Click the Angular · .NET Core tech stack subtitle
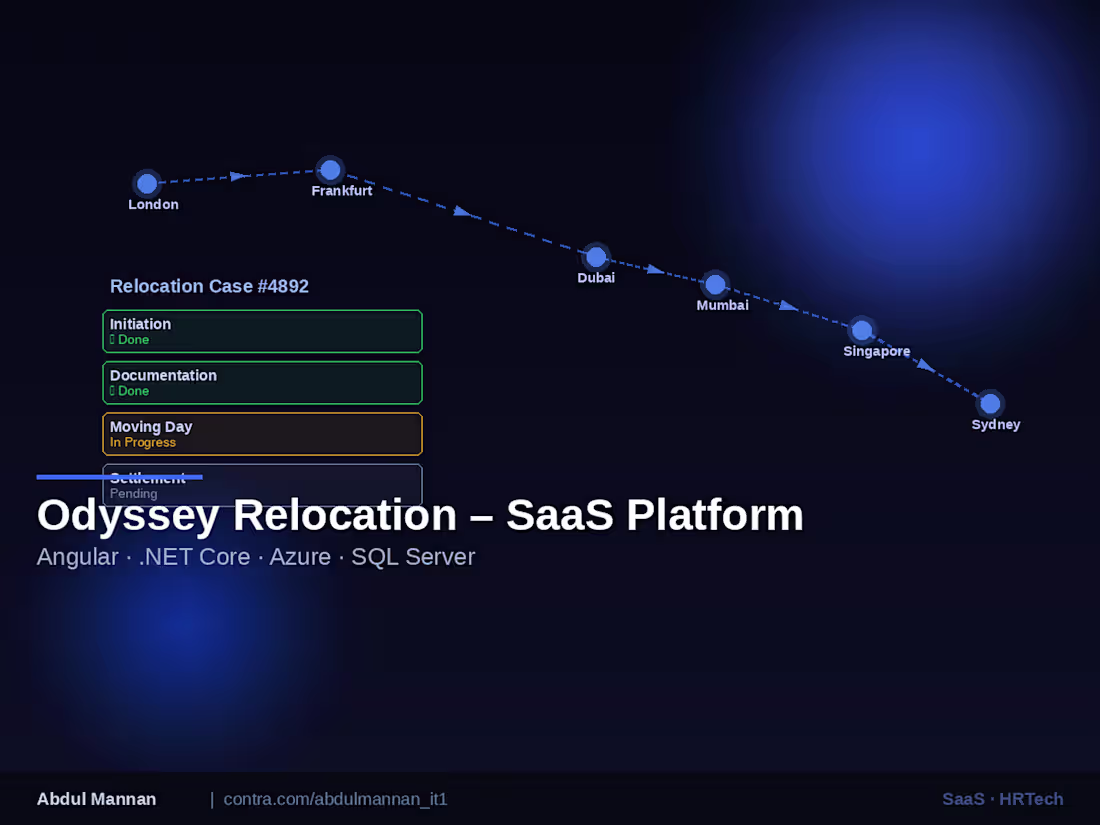This screenshot has width=1100, height=825. [x=255, y=557]
